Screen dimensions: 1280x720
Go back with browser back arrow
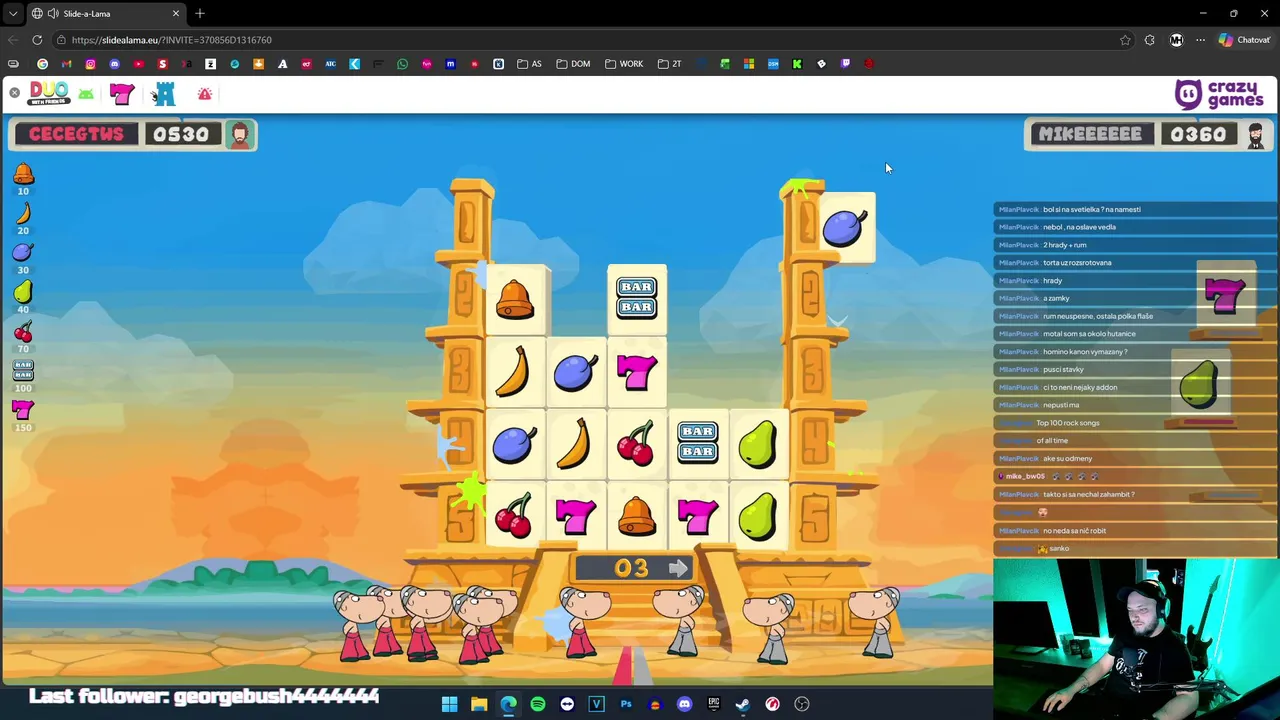click(12, 40)
